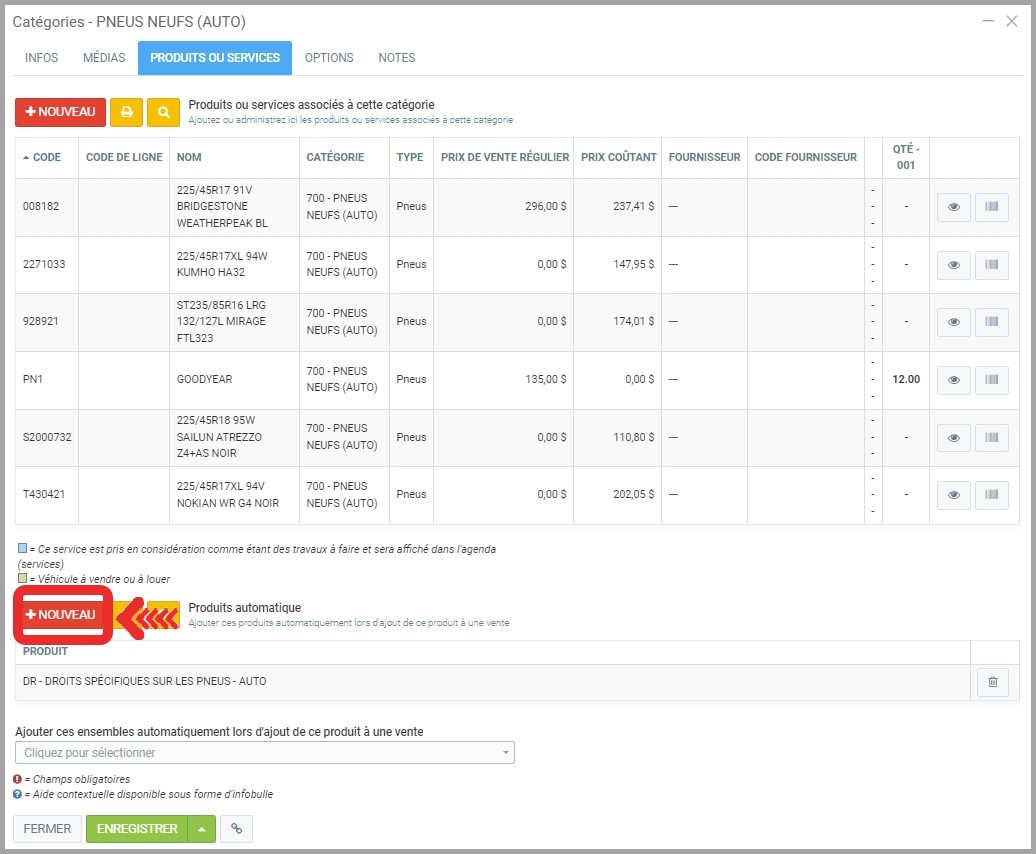Screen dimensions: 1036x854
Task: Open barcode for product T430421
Action: [991, 495]
